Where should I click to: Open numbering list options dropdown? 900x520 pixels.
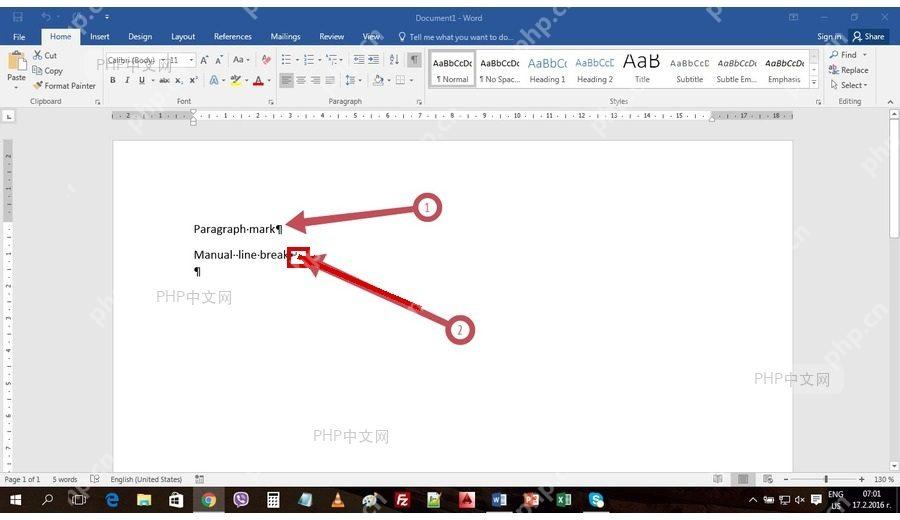click(x=320, y=60)
